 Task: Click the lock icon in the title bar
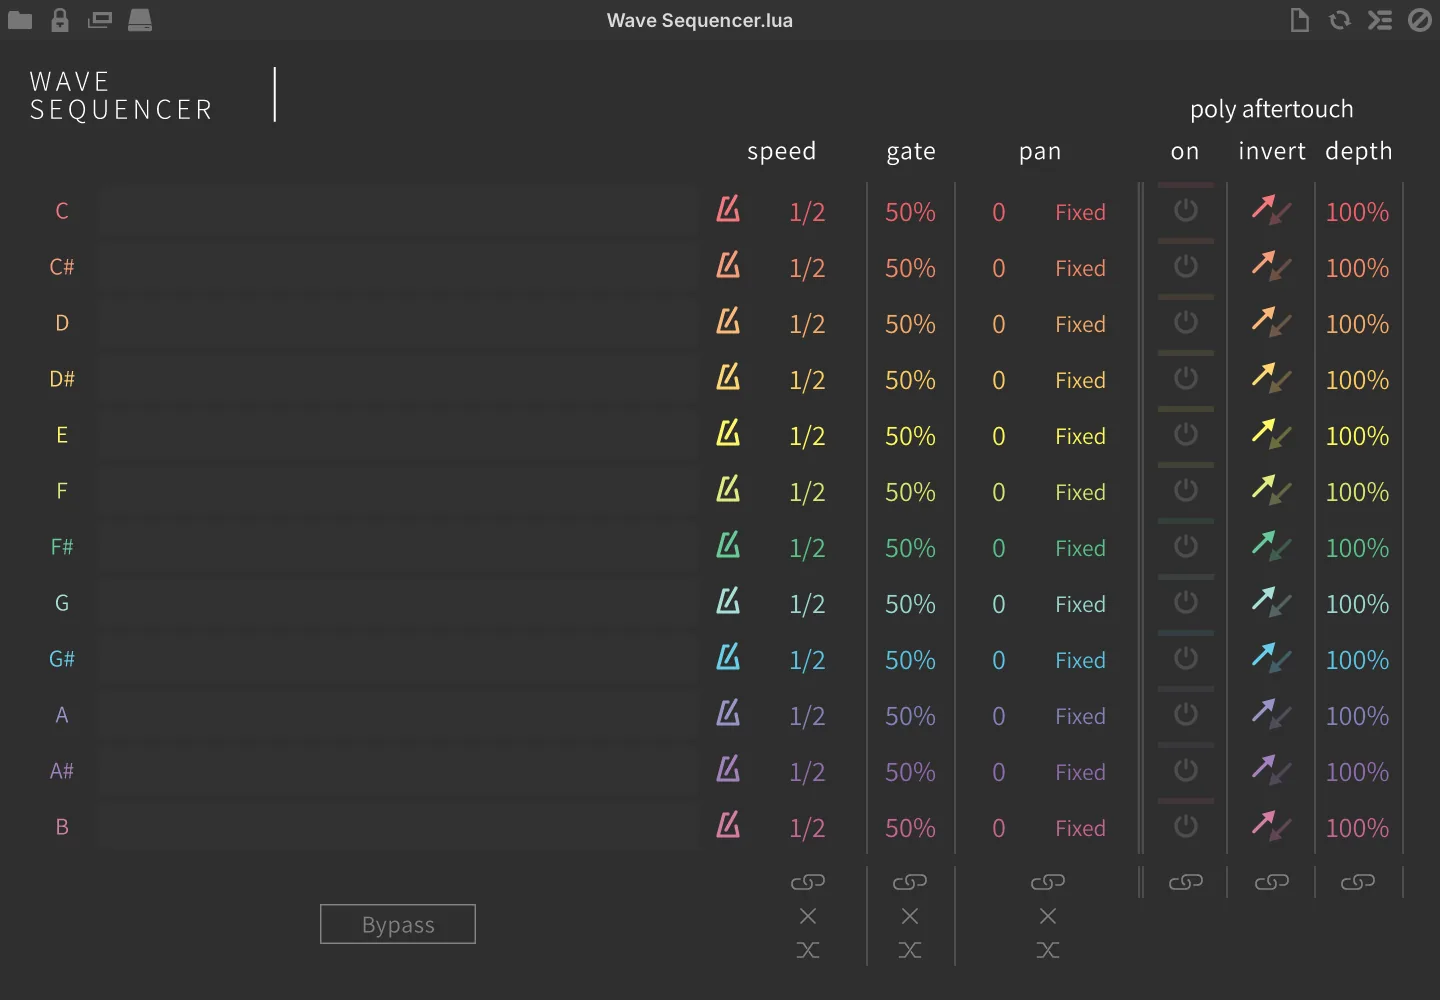click(60, 20)
